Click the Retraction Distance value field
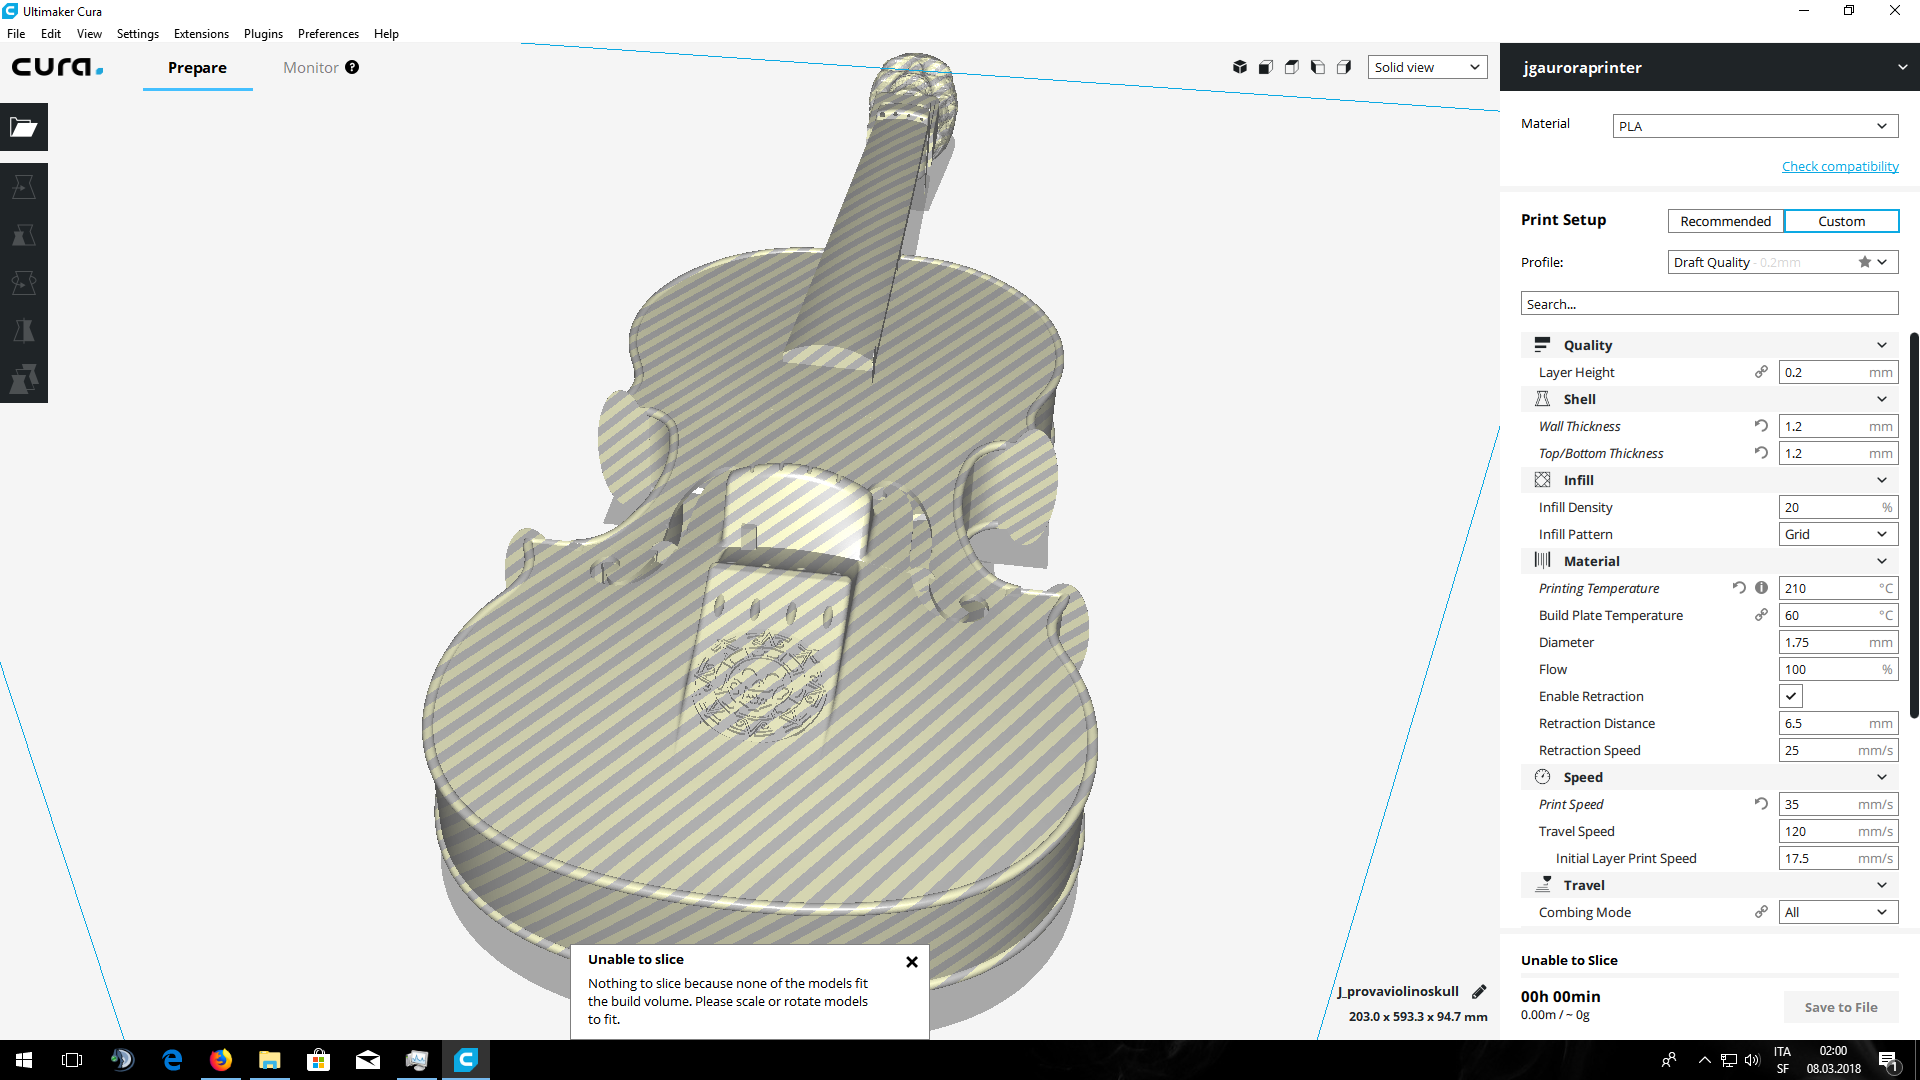This screenshot has height=1080, width=1920. [x=1838, y=723]
